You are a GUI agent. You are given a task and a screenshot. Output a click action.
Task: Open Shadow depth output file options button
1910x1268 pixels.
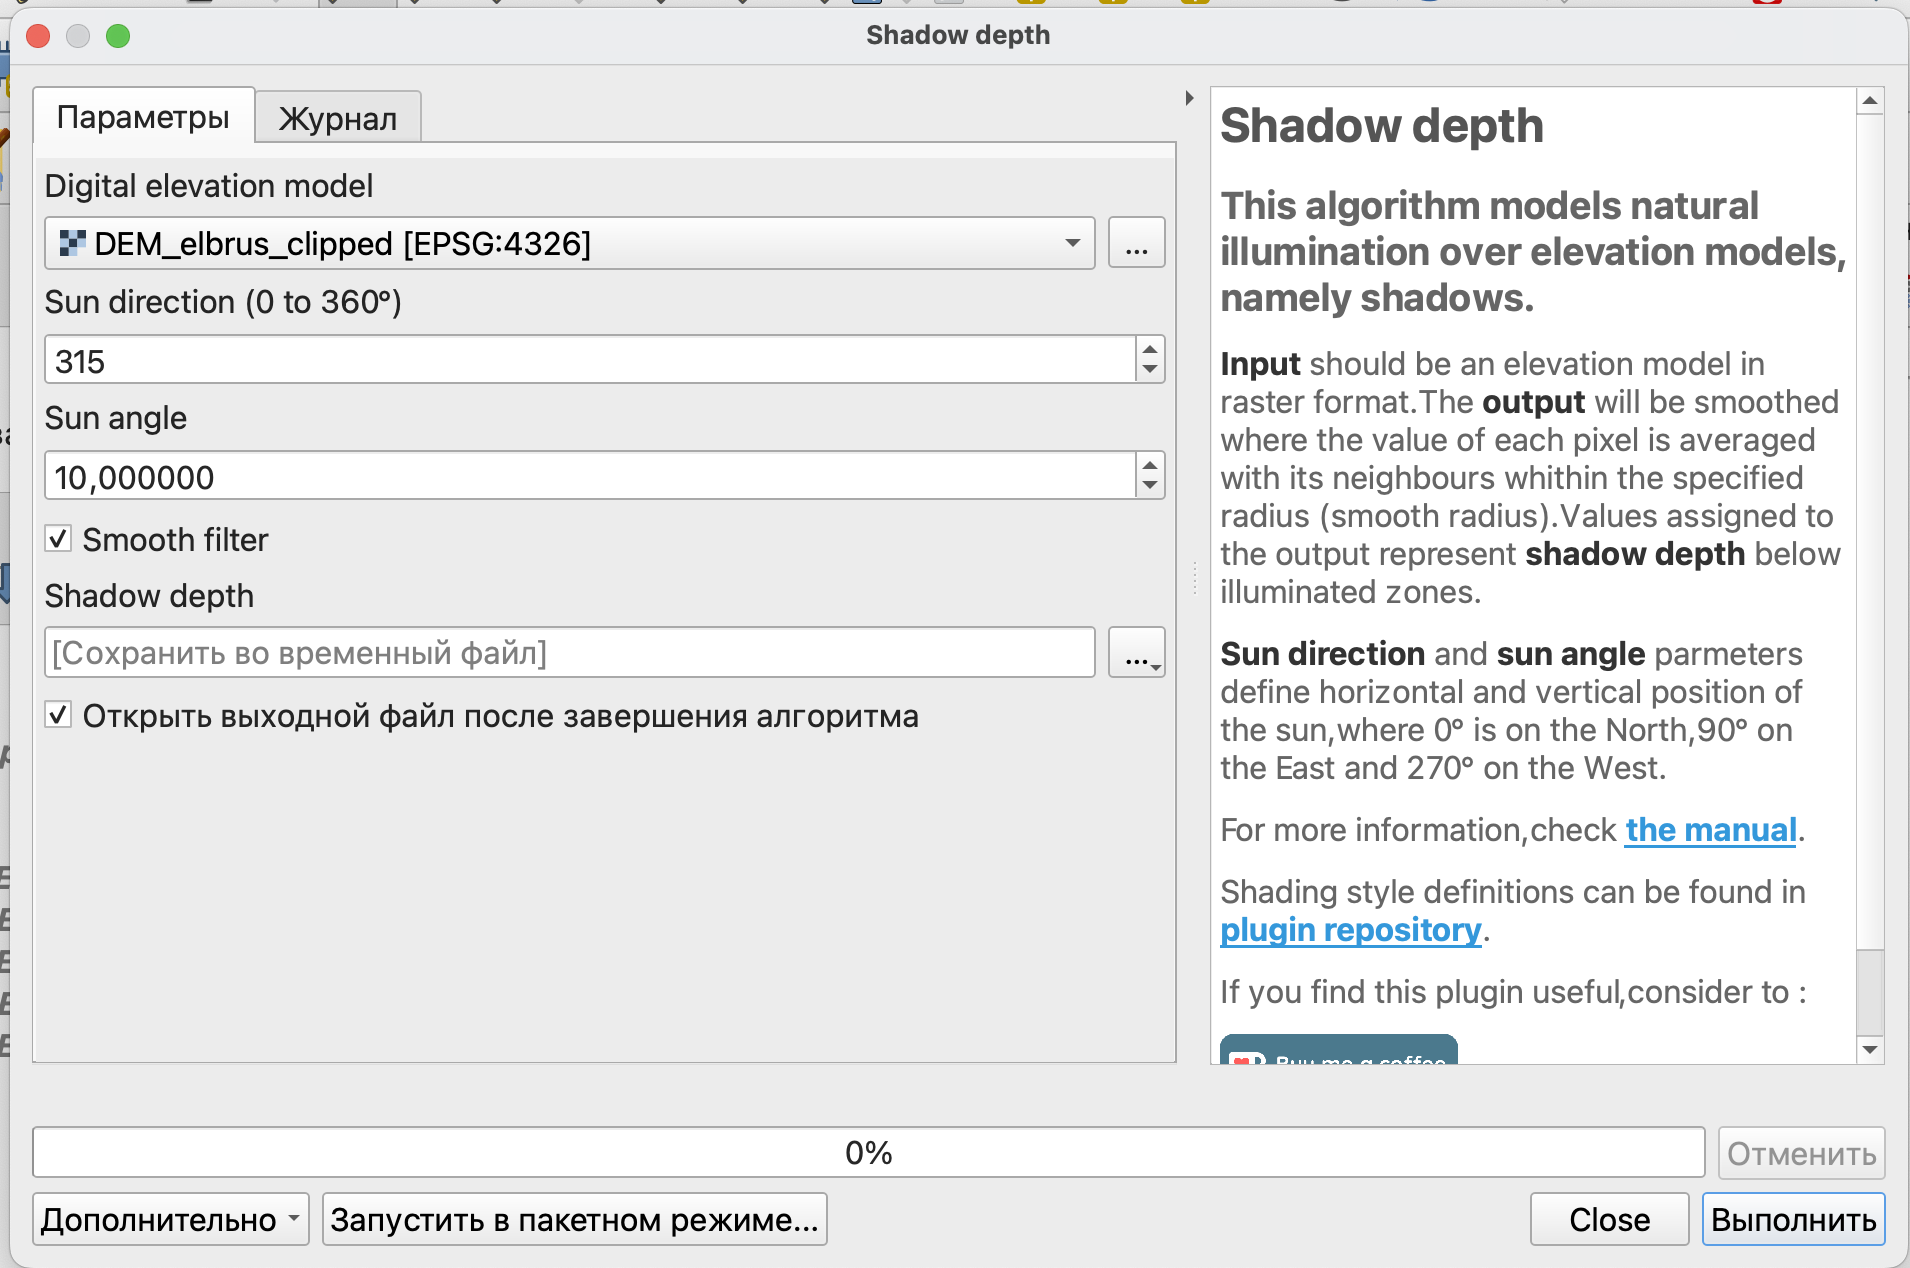(1136, 653)
